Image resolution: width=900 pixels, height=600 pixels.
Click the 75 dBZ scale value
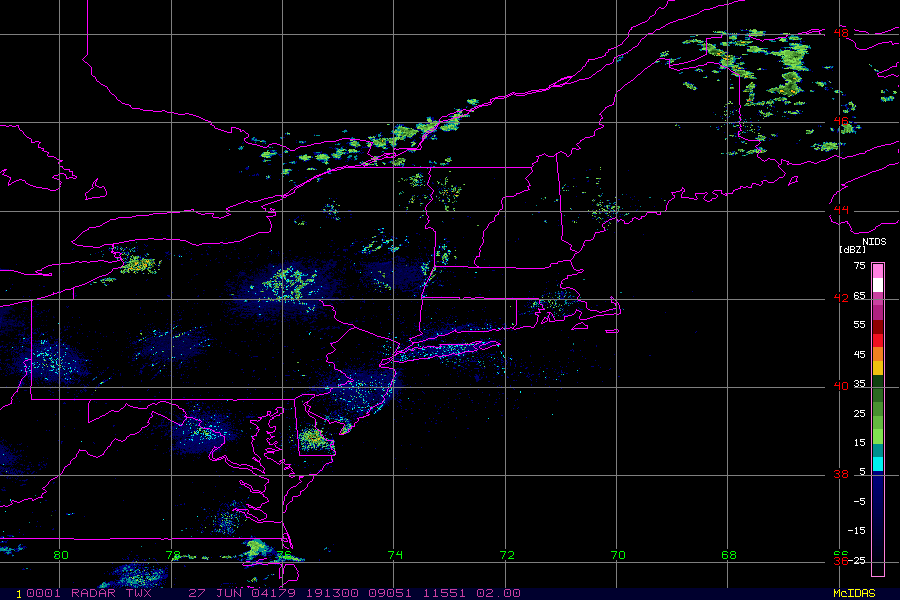click(x=859, y=266)
